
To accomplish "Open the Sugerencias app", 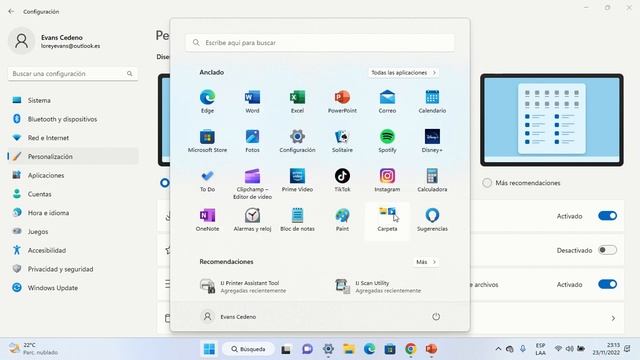I will (432, 220).
